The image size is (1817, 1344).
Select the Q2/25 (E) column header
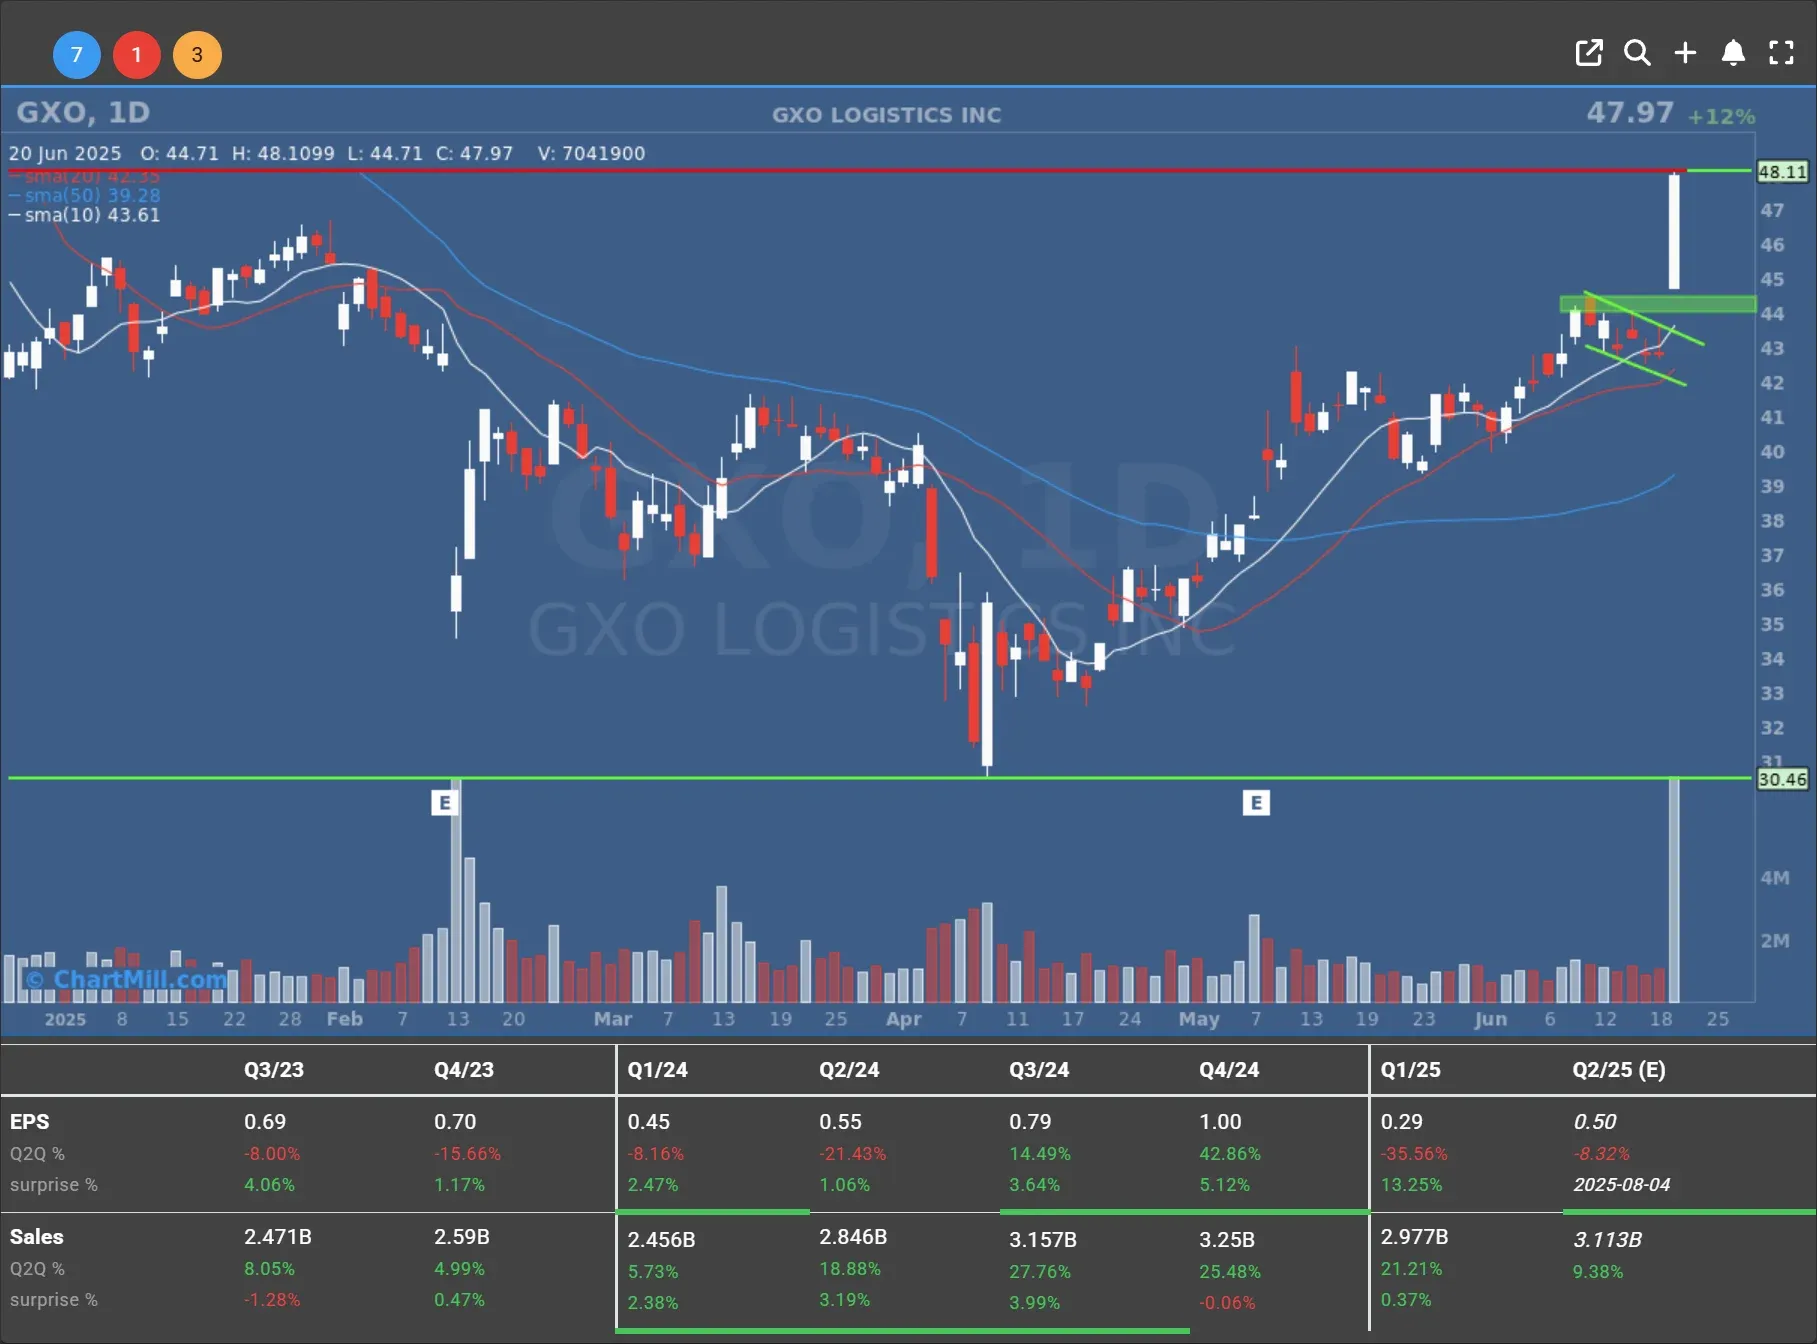coord(1619,1069)
